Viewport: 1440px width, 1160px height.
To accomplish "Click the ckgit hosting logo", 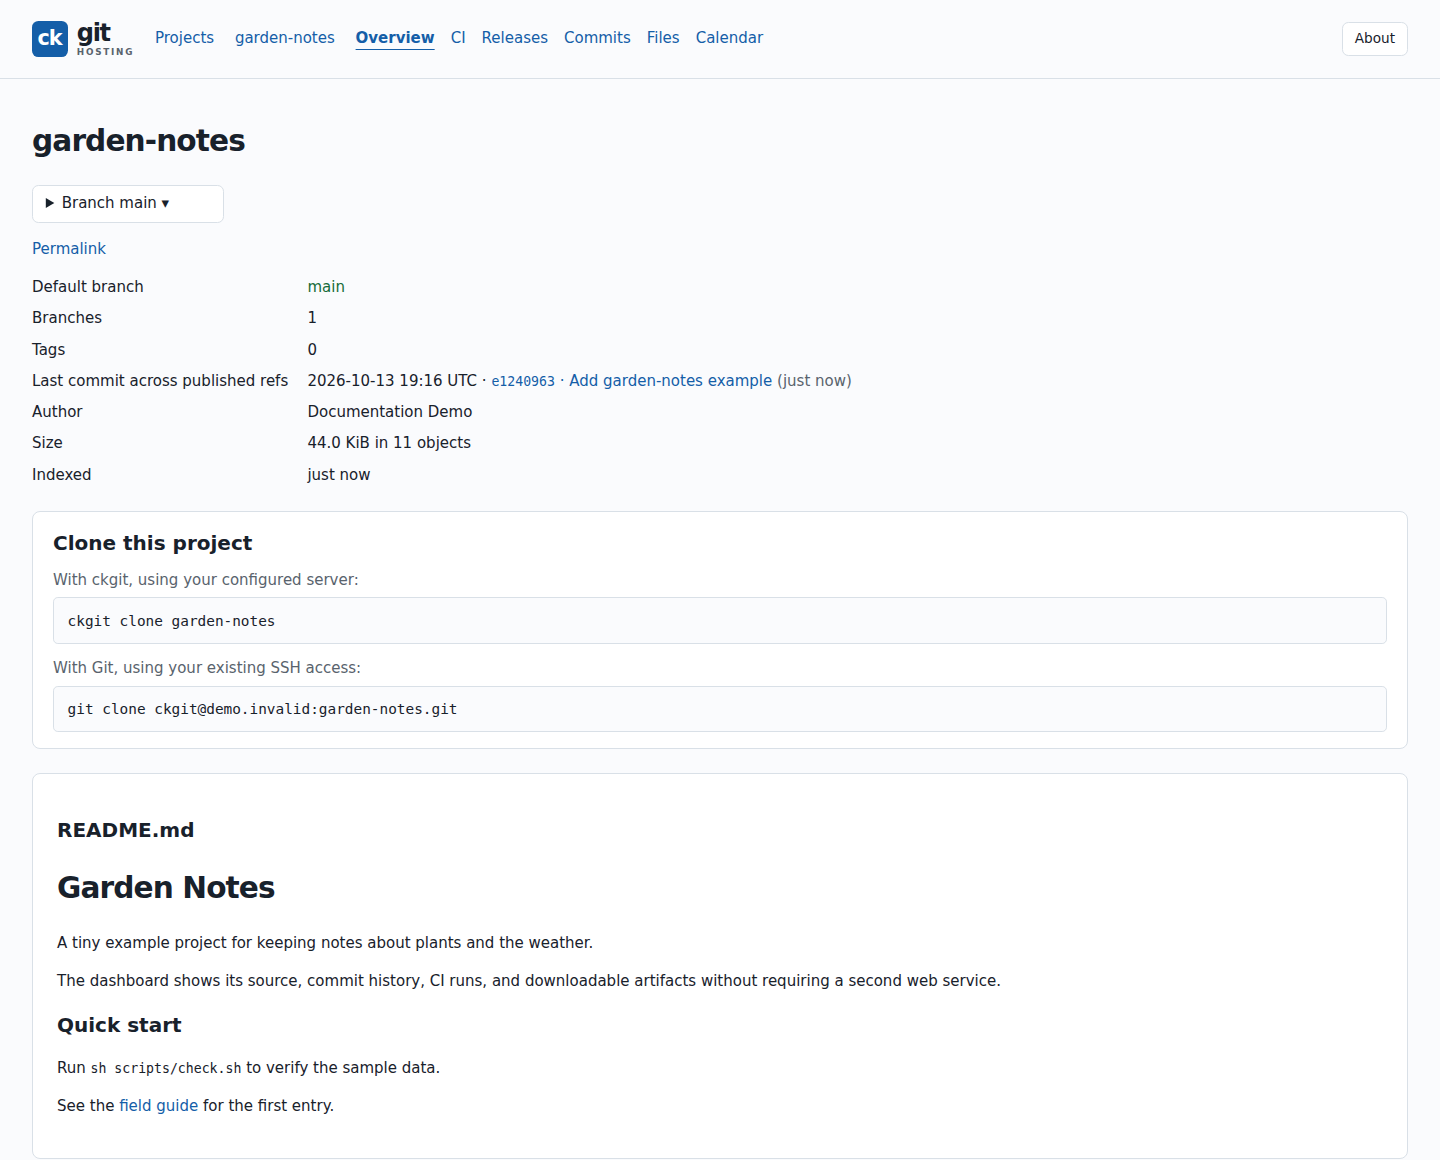I will pos(82,39).
